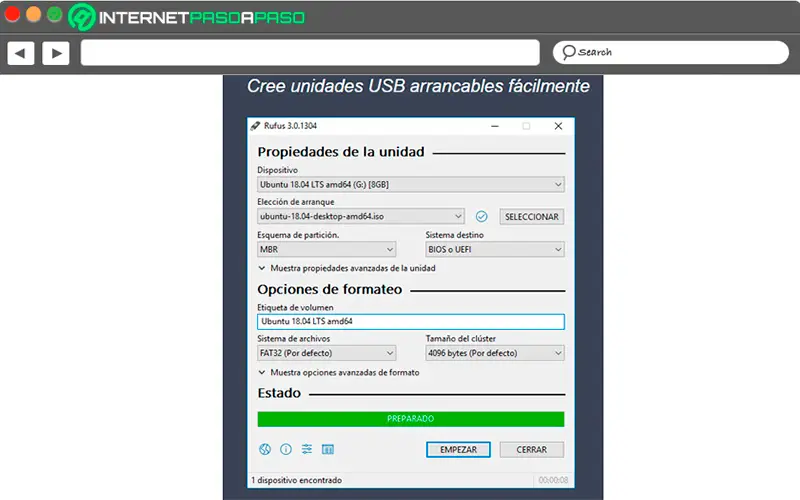Click the browser address bar
This screenshot has width=800, height=500.
click(310, 53)
